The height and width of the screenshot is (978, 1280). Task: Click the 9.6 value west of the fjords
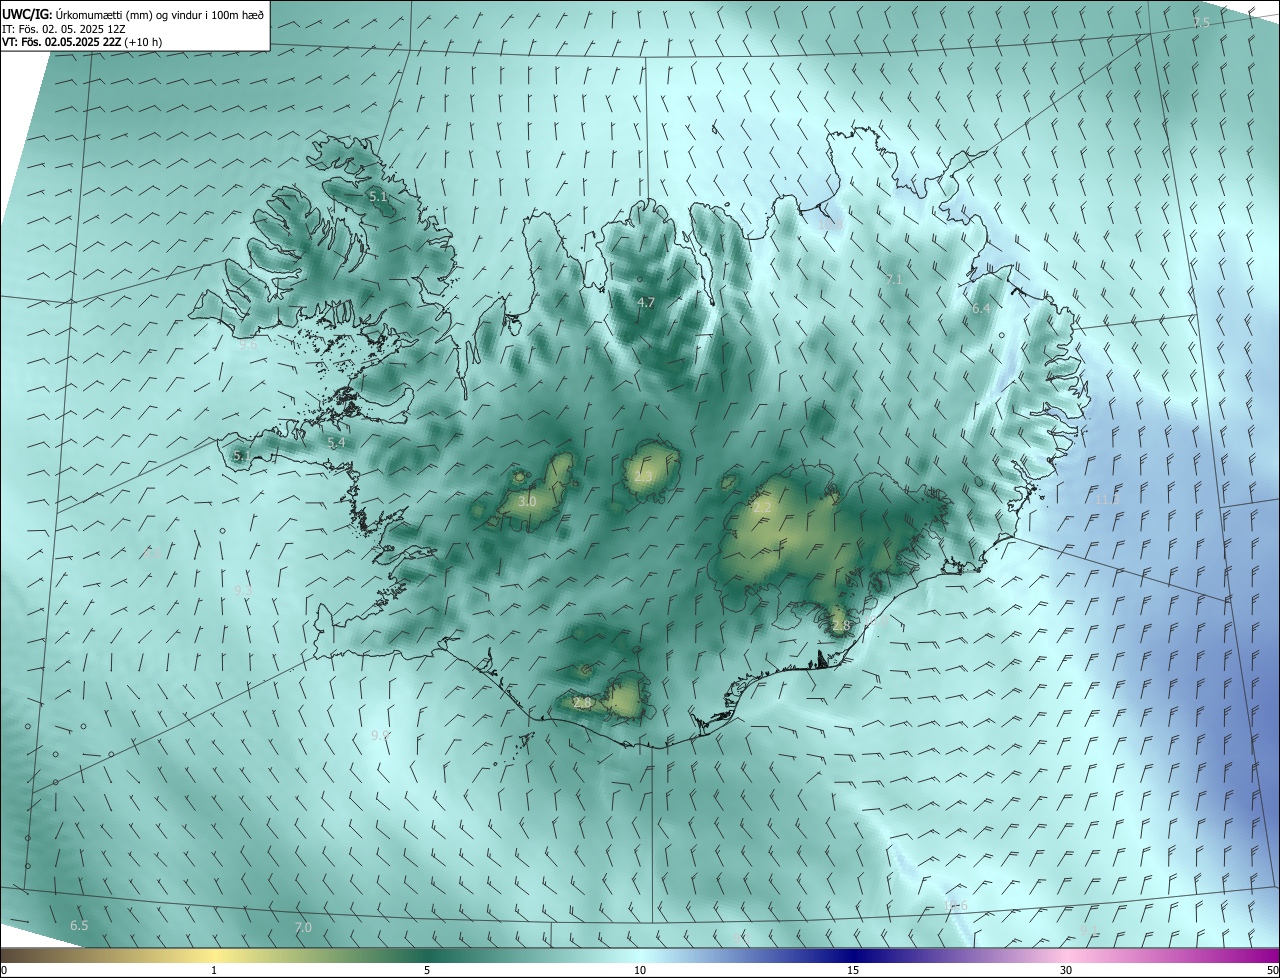pos(247,345)
